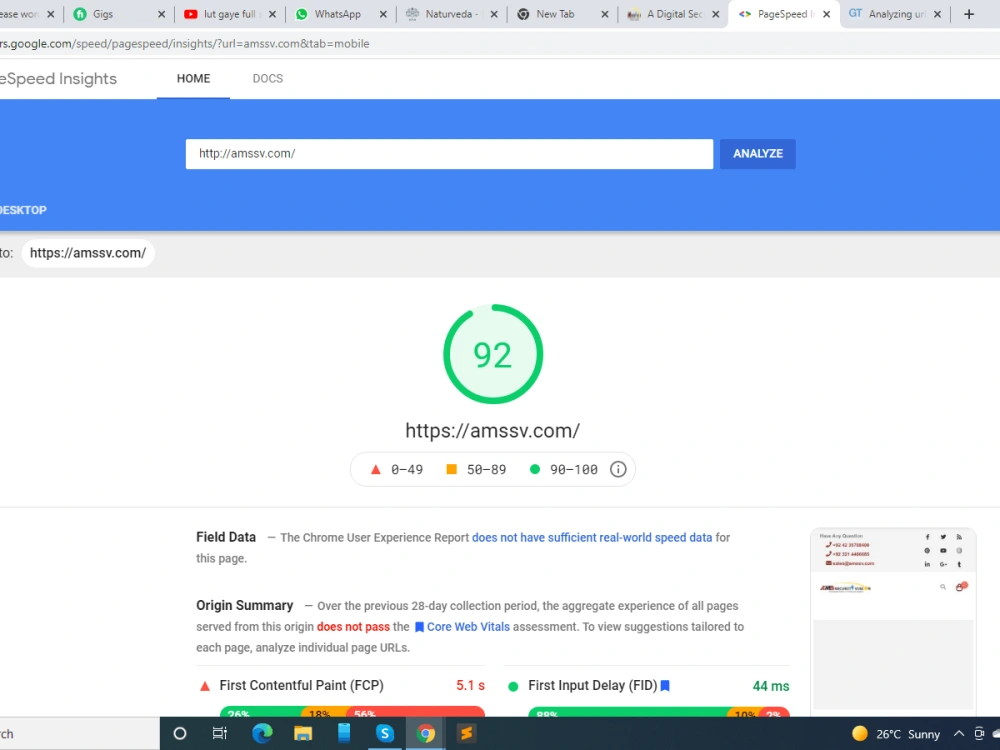Close the New Tab tab
1000x750 pixels.
(605, 14)
